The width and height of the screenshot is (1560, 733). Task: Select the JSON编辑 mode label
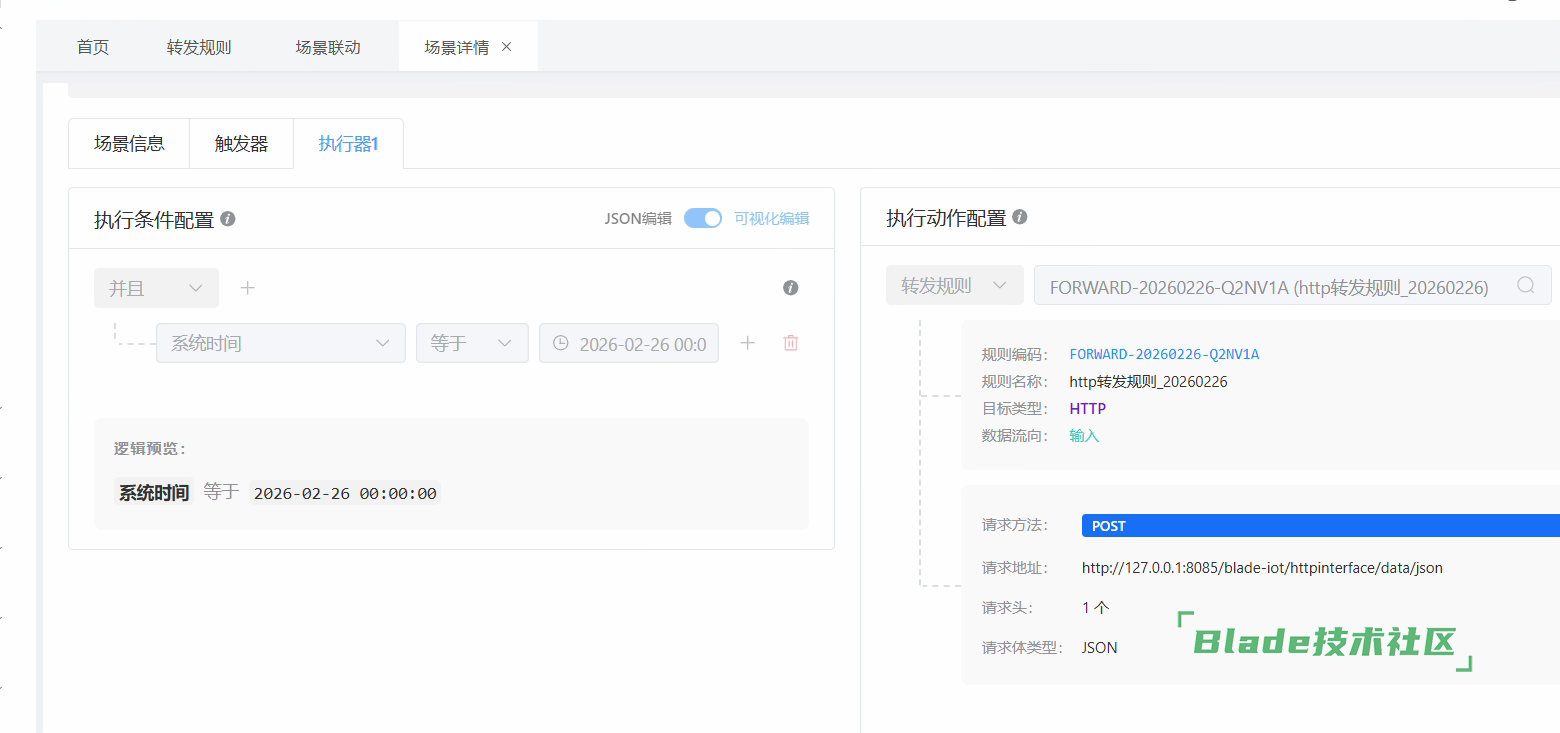pyautogui.click(x=638, y=218)
